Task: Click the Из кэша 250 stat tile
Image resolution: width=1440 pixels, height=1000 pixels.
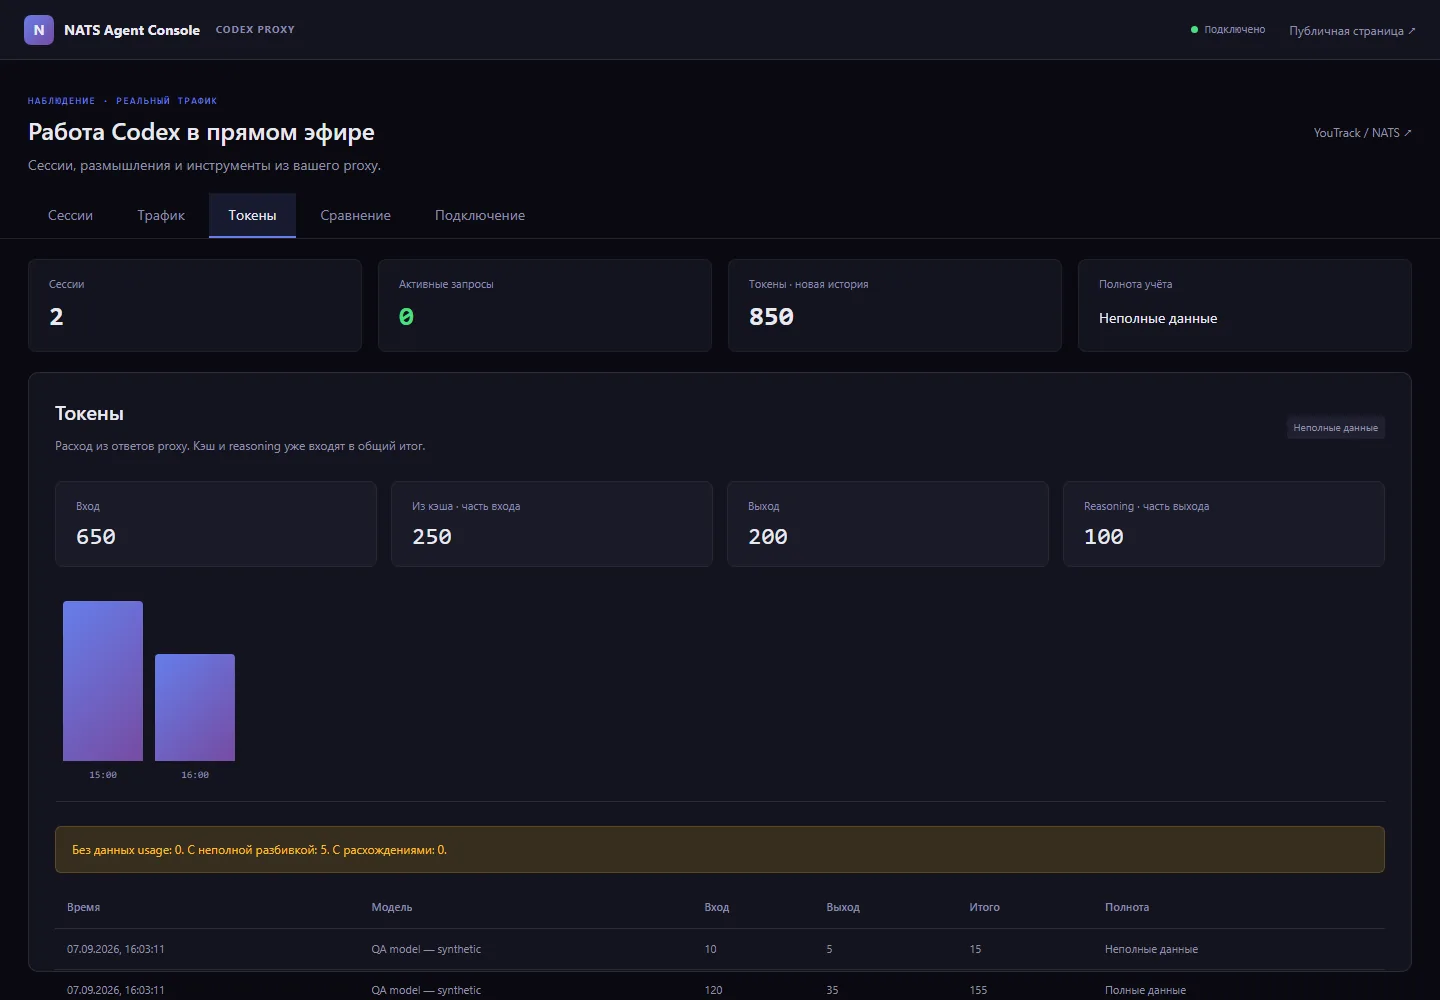Action: (552, 524)
